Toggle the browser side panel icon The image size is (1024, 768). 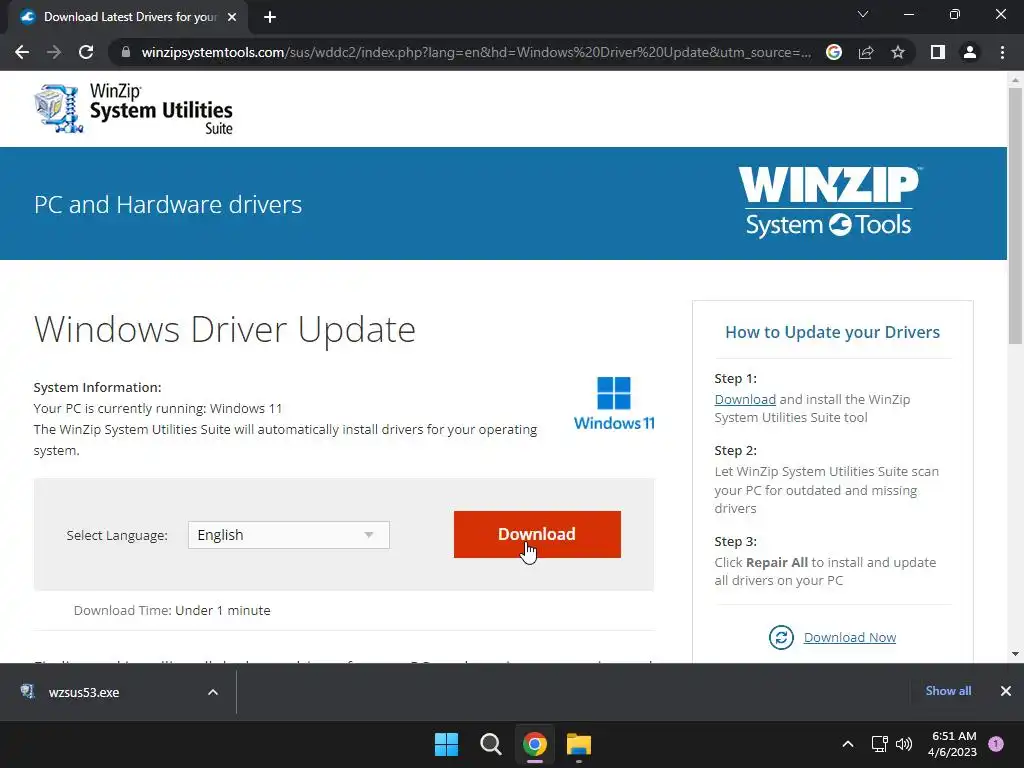click(938, 52)
